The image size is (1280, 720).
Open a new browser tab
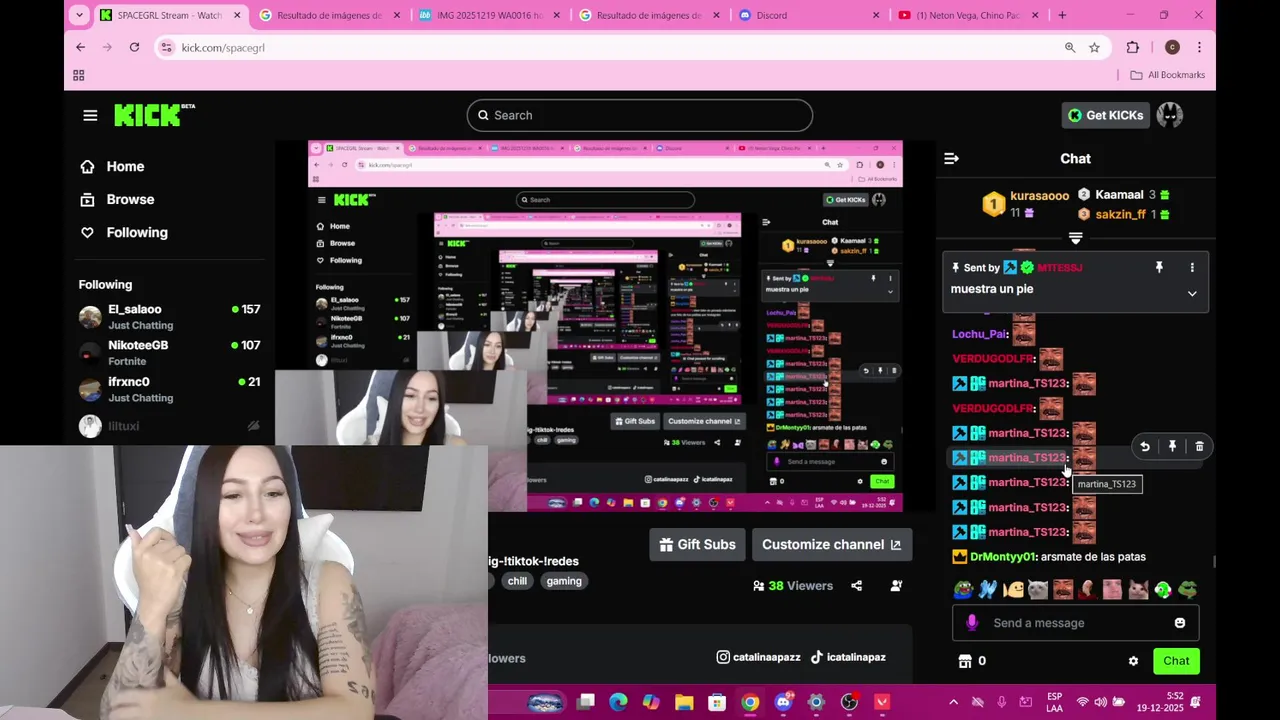1062,15
